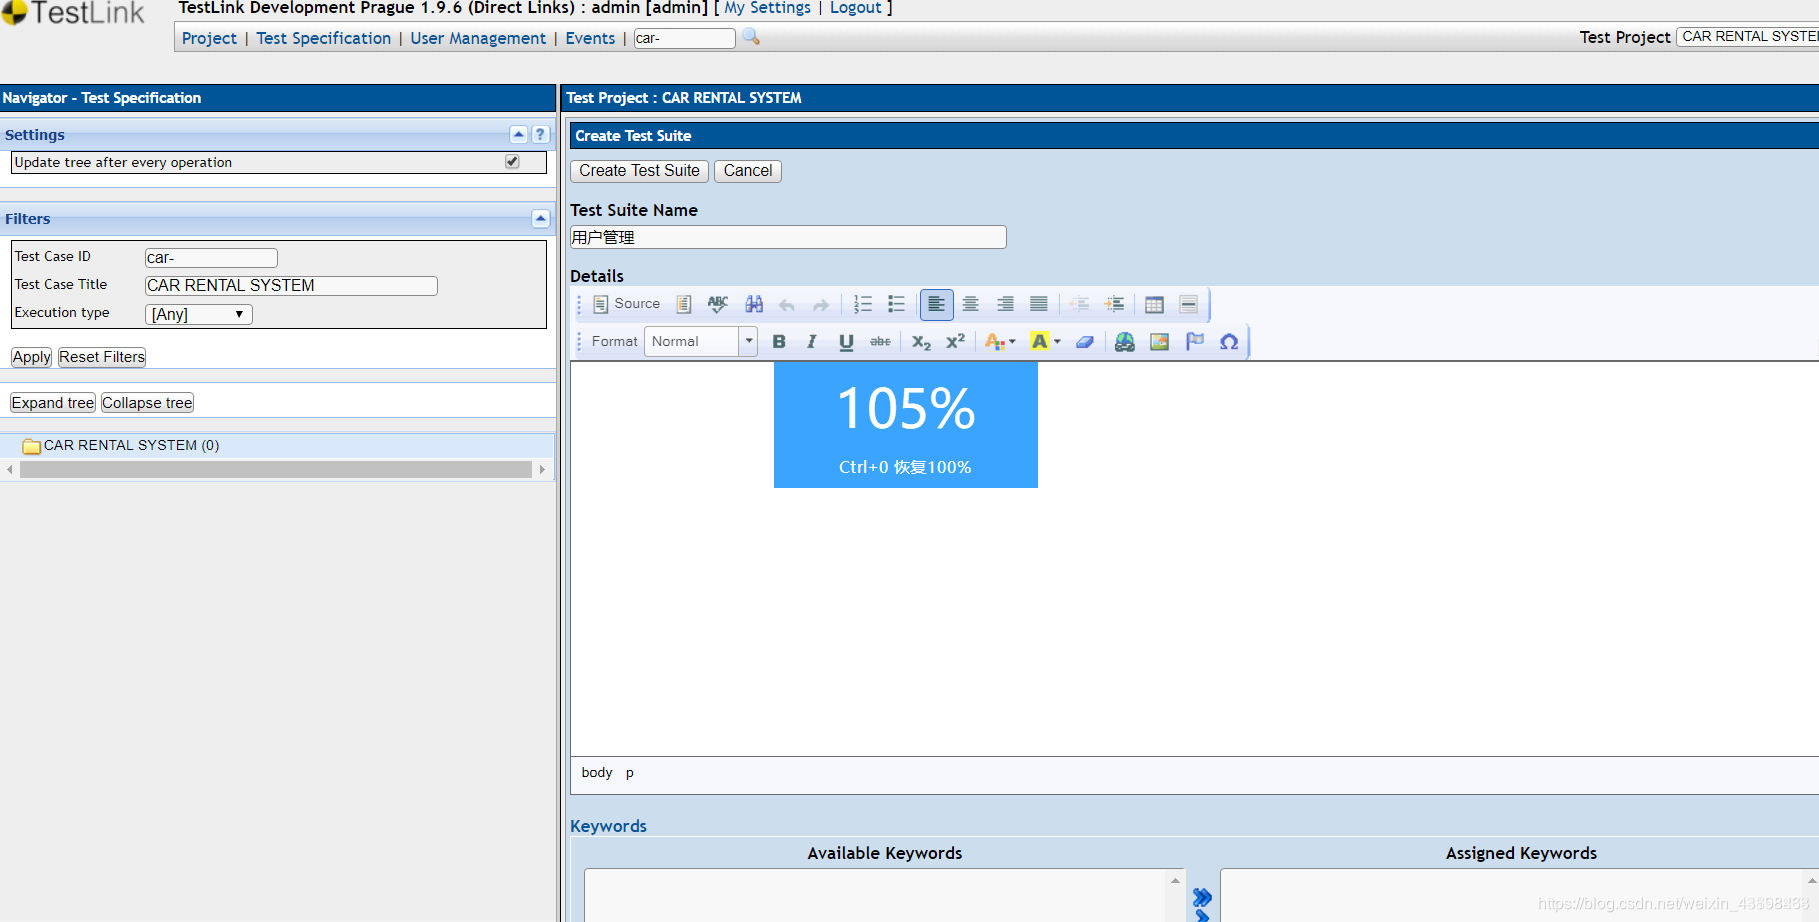Toggle underline formatting
Viewport: 1819px width, 922px height.
point(846,342)
